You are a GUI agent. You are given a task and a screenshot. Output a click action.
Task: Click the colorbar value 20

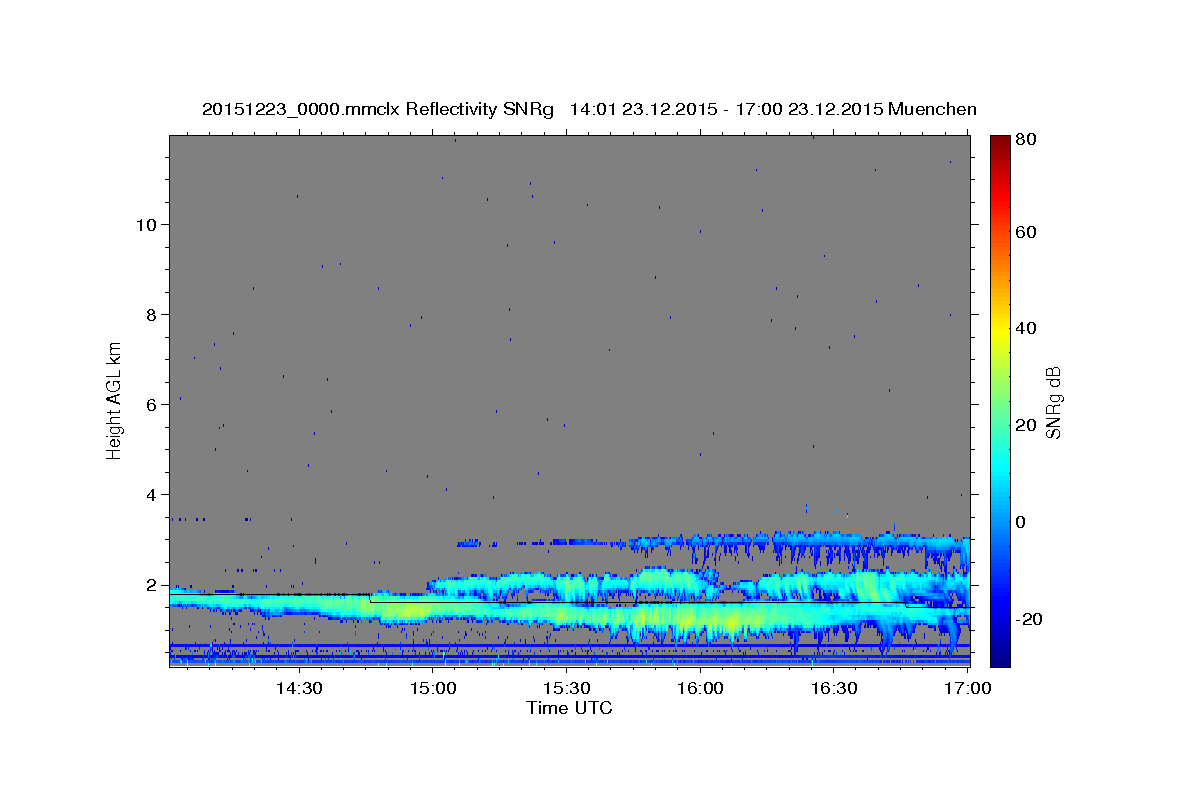(x=1027, y=425)
